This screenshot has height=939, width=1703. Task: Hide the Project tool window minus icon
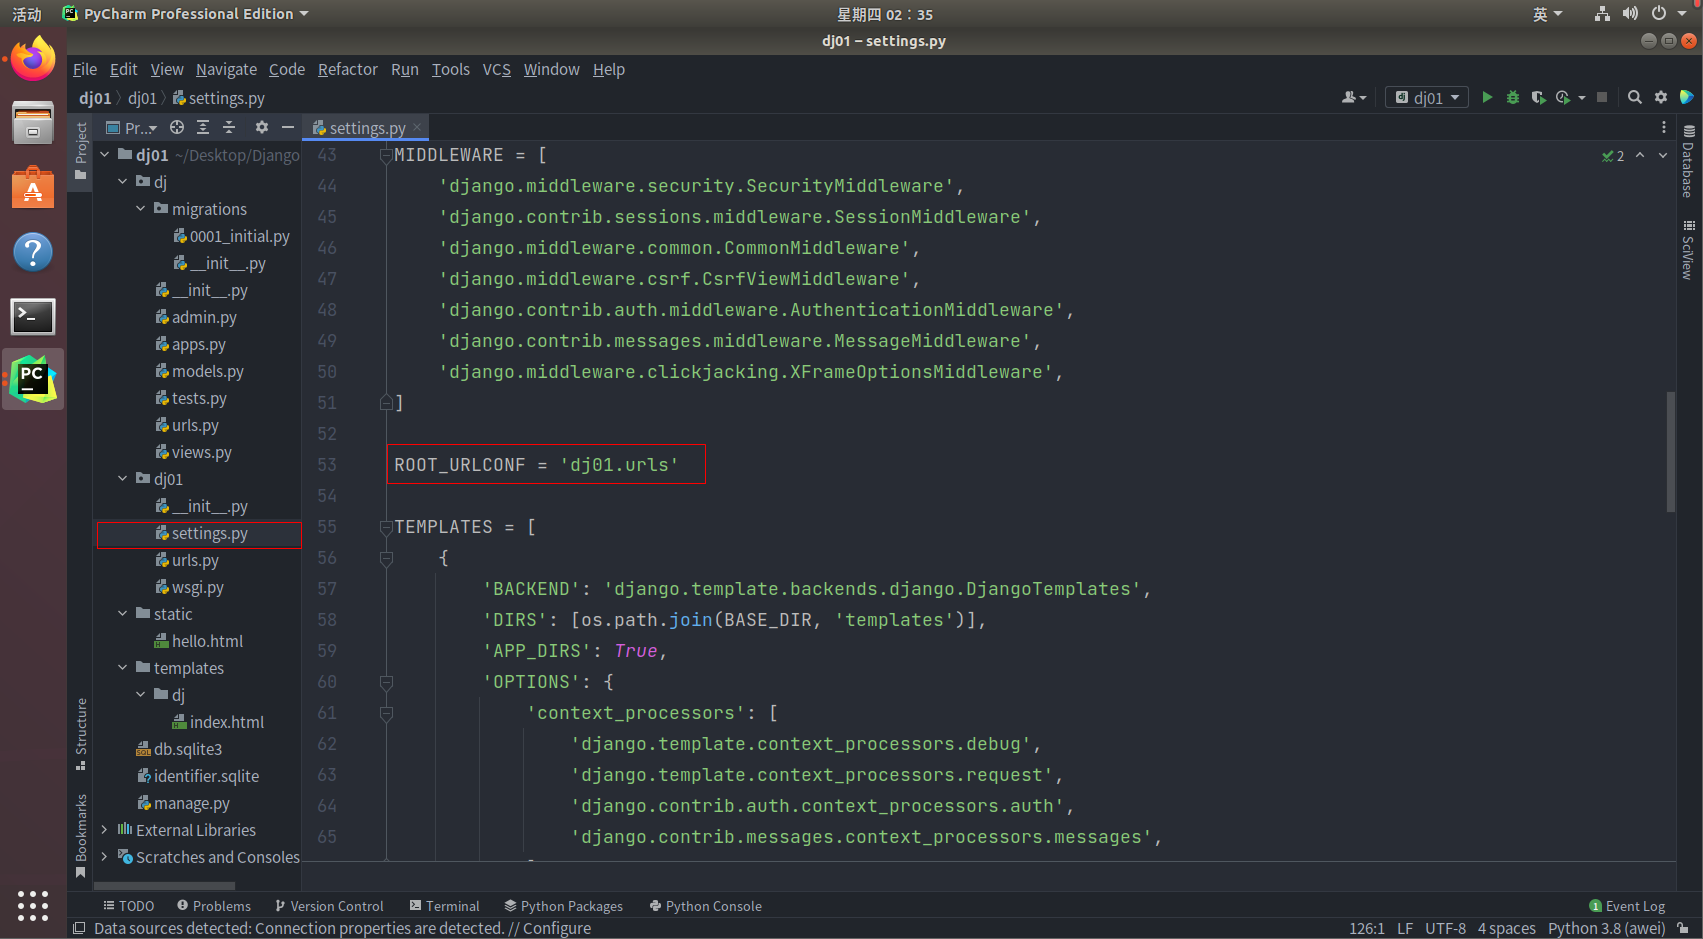(x=288, y=127)
